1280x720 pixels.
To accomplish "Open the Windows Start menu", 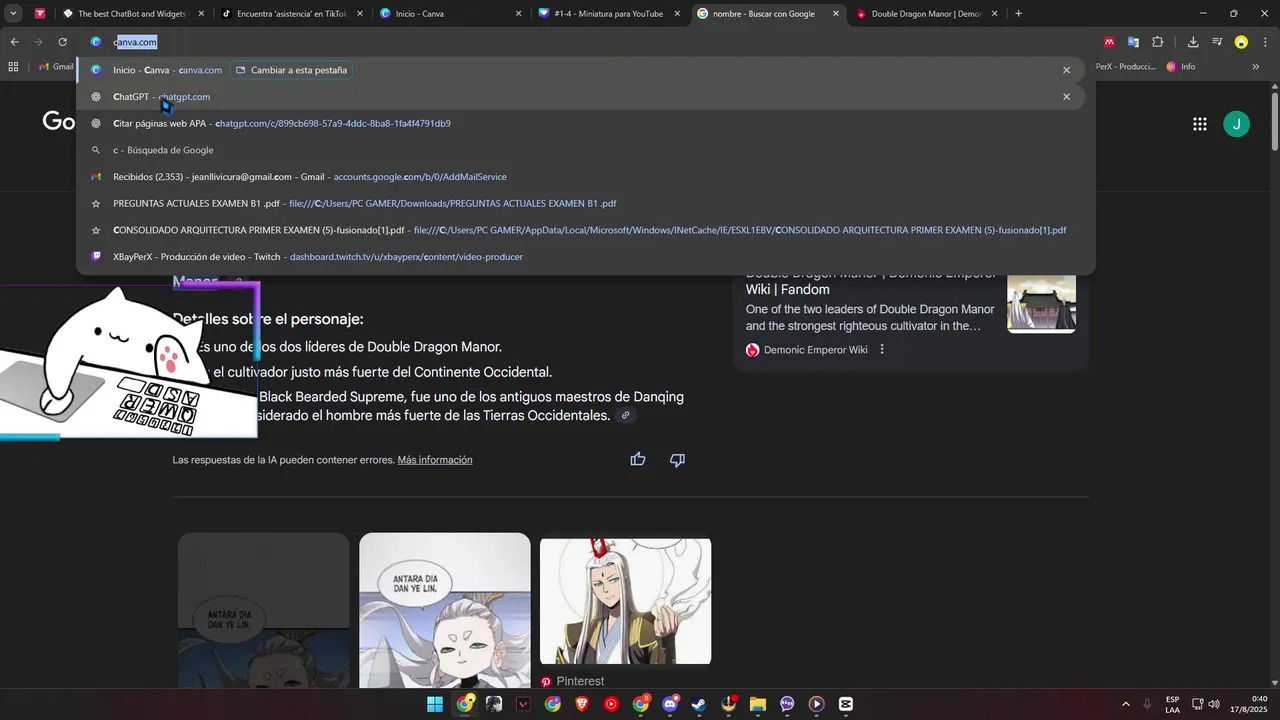I will click(435, 704).
